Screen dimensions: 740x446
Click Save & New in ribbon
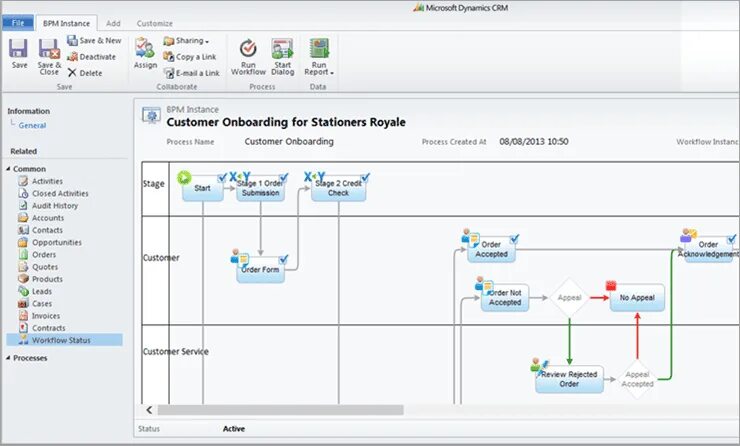[94, 41]
